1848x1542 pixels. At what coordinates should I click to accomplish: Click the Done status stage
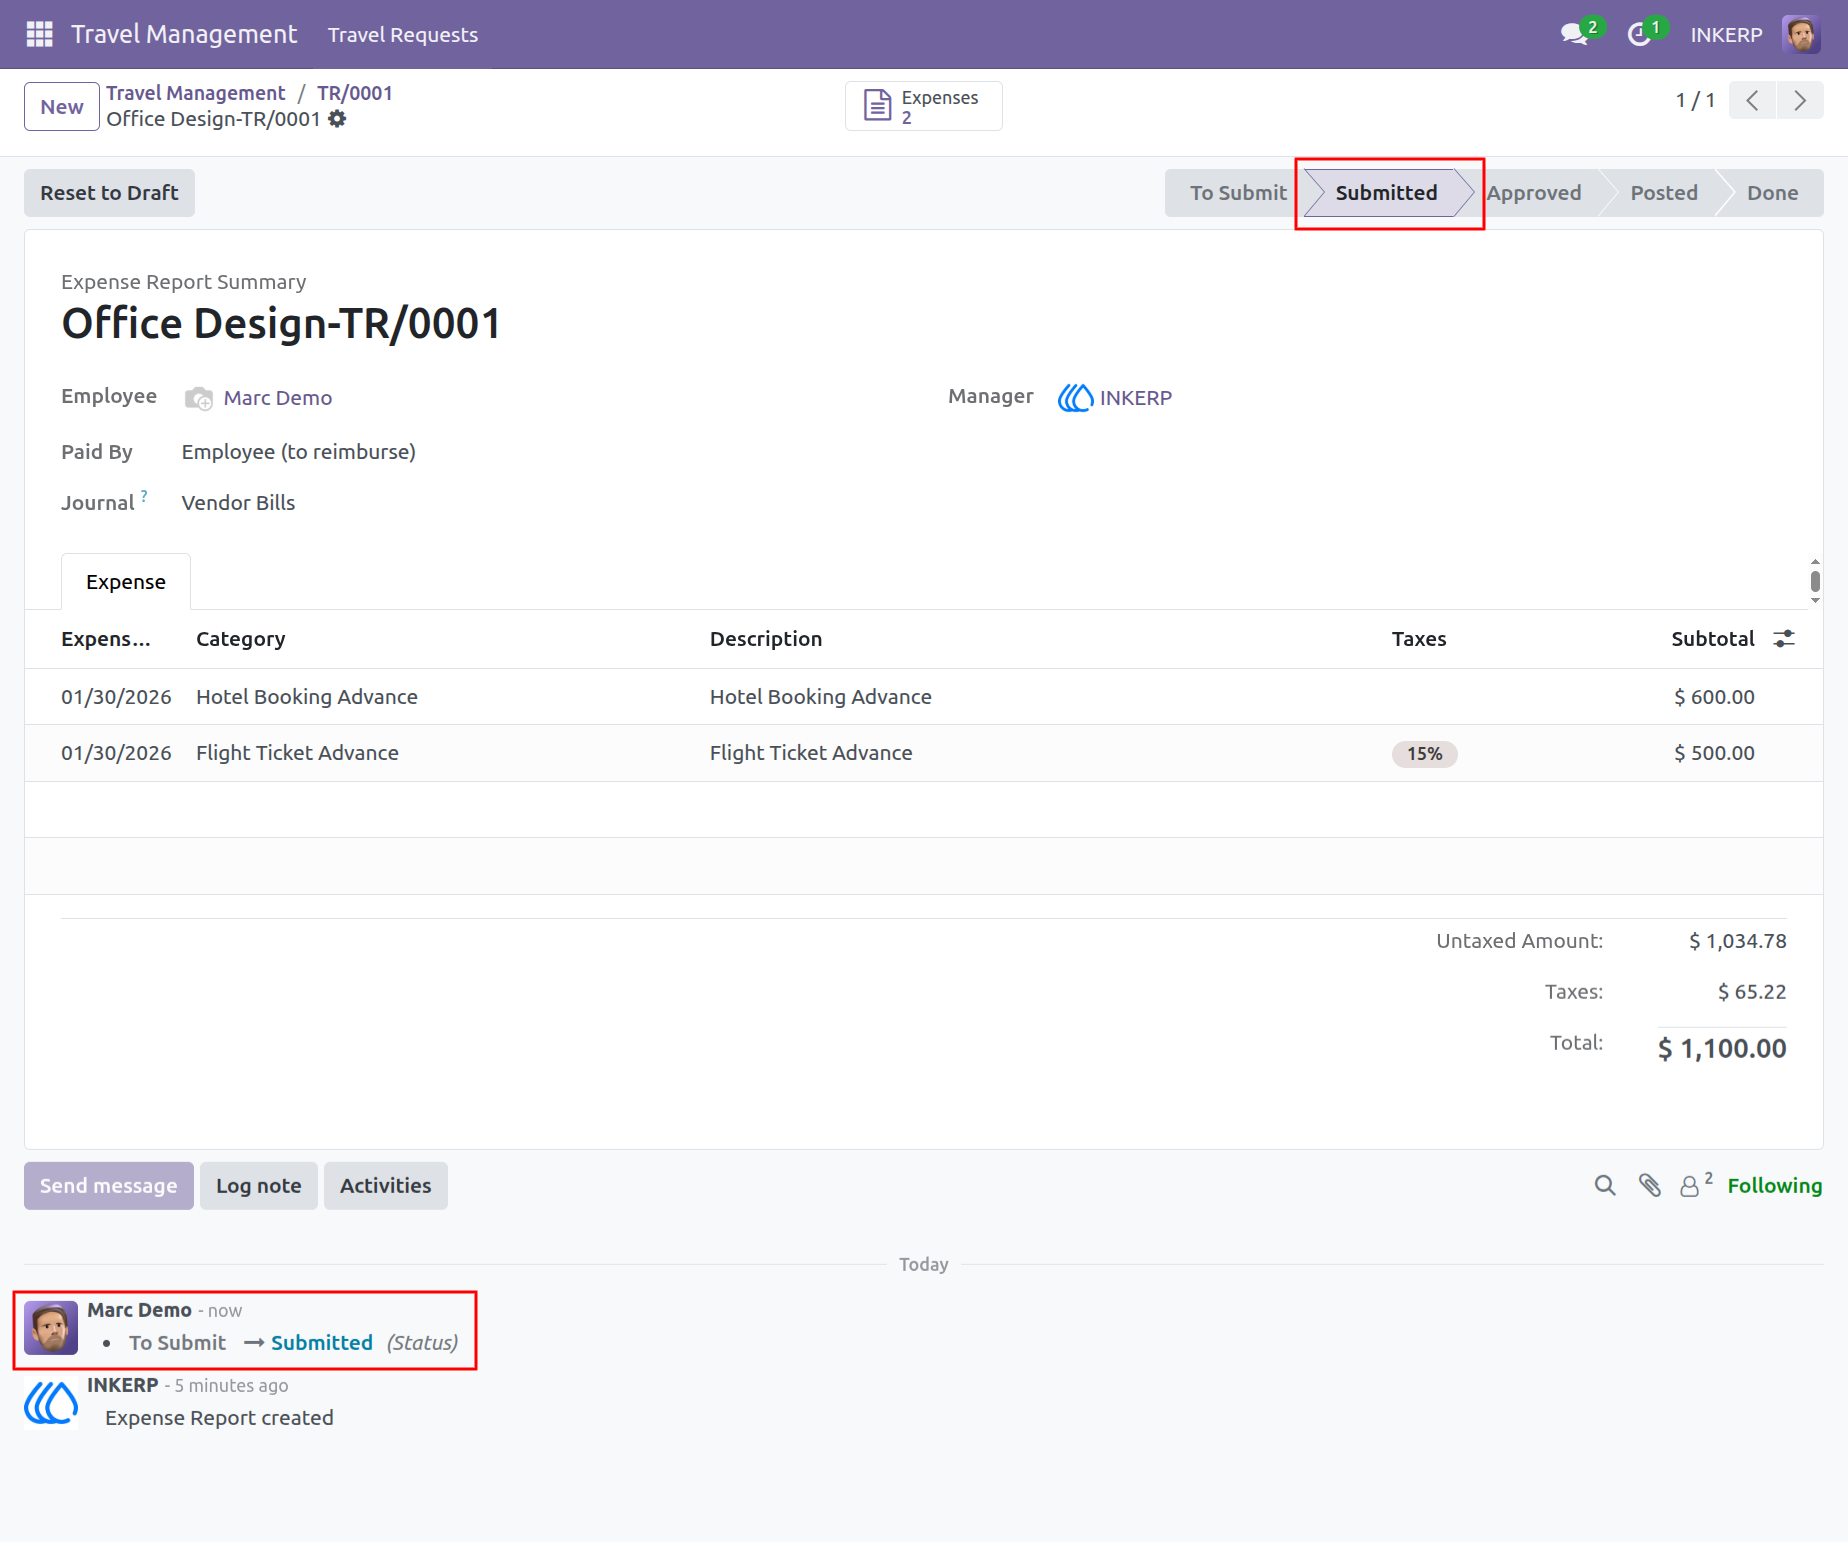click(1772, 193)
